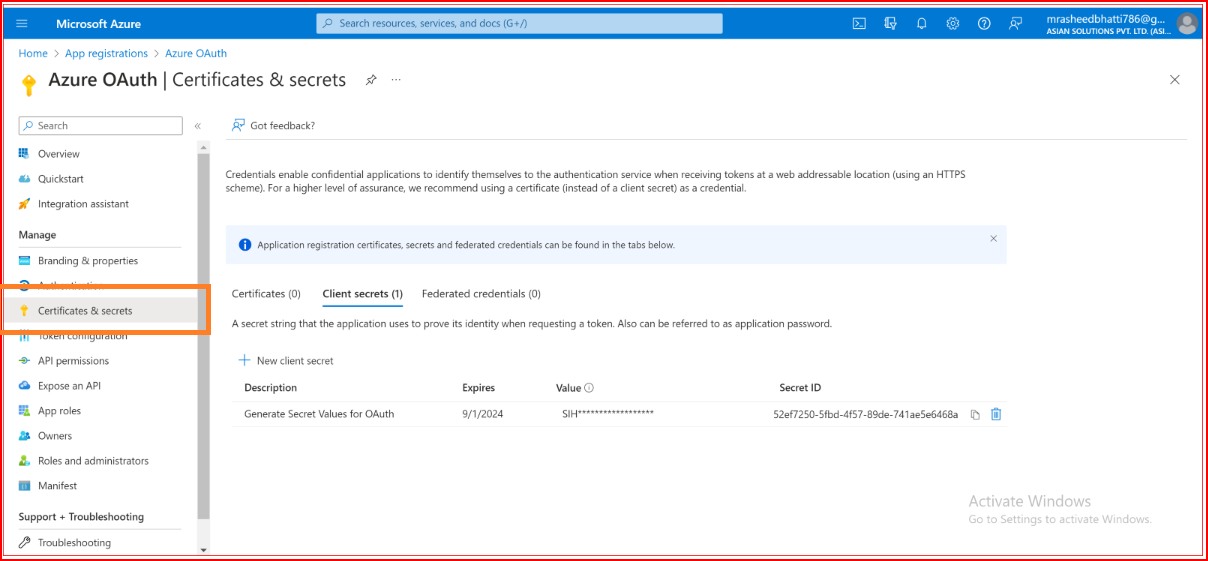Click the Integration assistant rocket icon
Screen dimensions: 1208x561
[x=24, y=204]
